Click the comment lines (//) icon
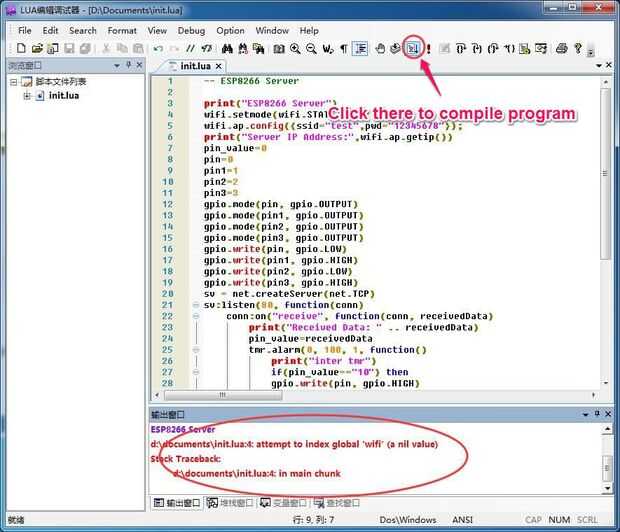The width and height of the screenshot is (620, 532). (x=190, y=49)
